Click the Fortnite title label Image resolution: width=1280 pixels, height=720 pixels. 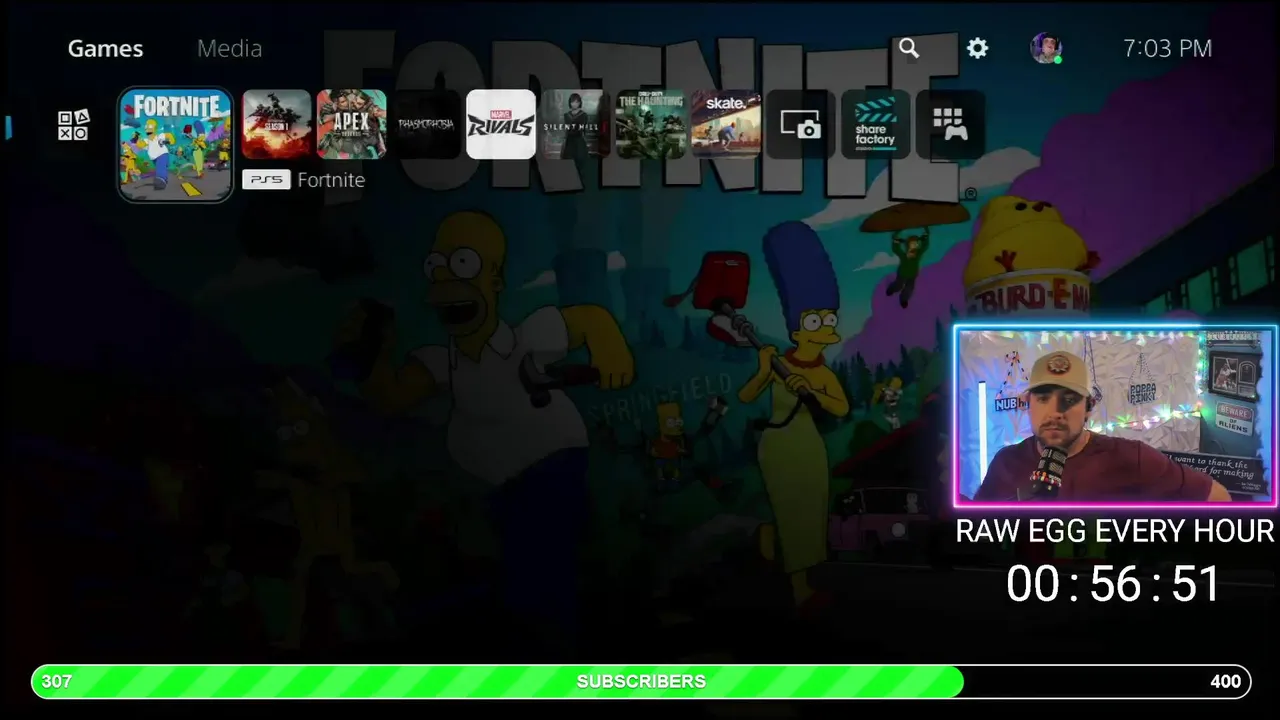tap(331, 180)
